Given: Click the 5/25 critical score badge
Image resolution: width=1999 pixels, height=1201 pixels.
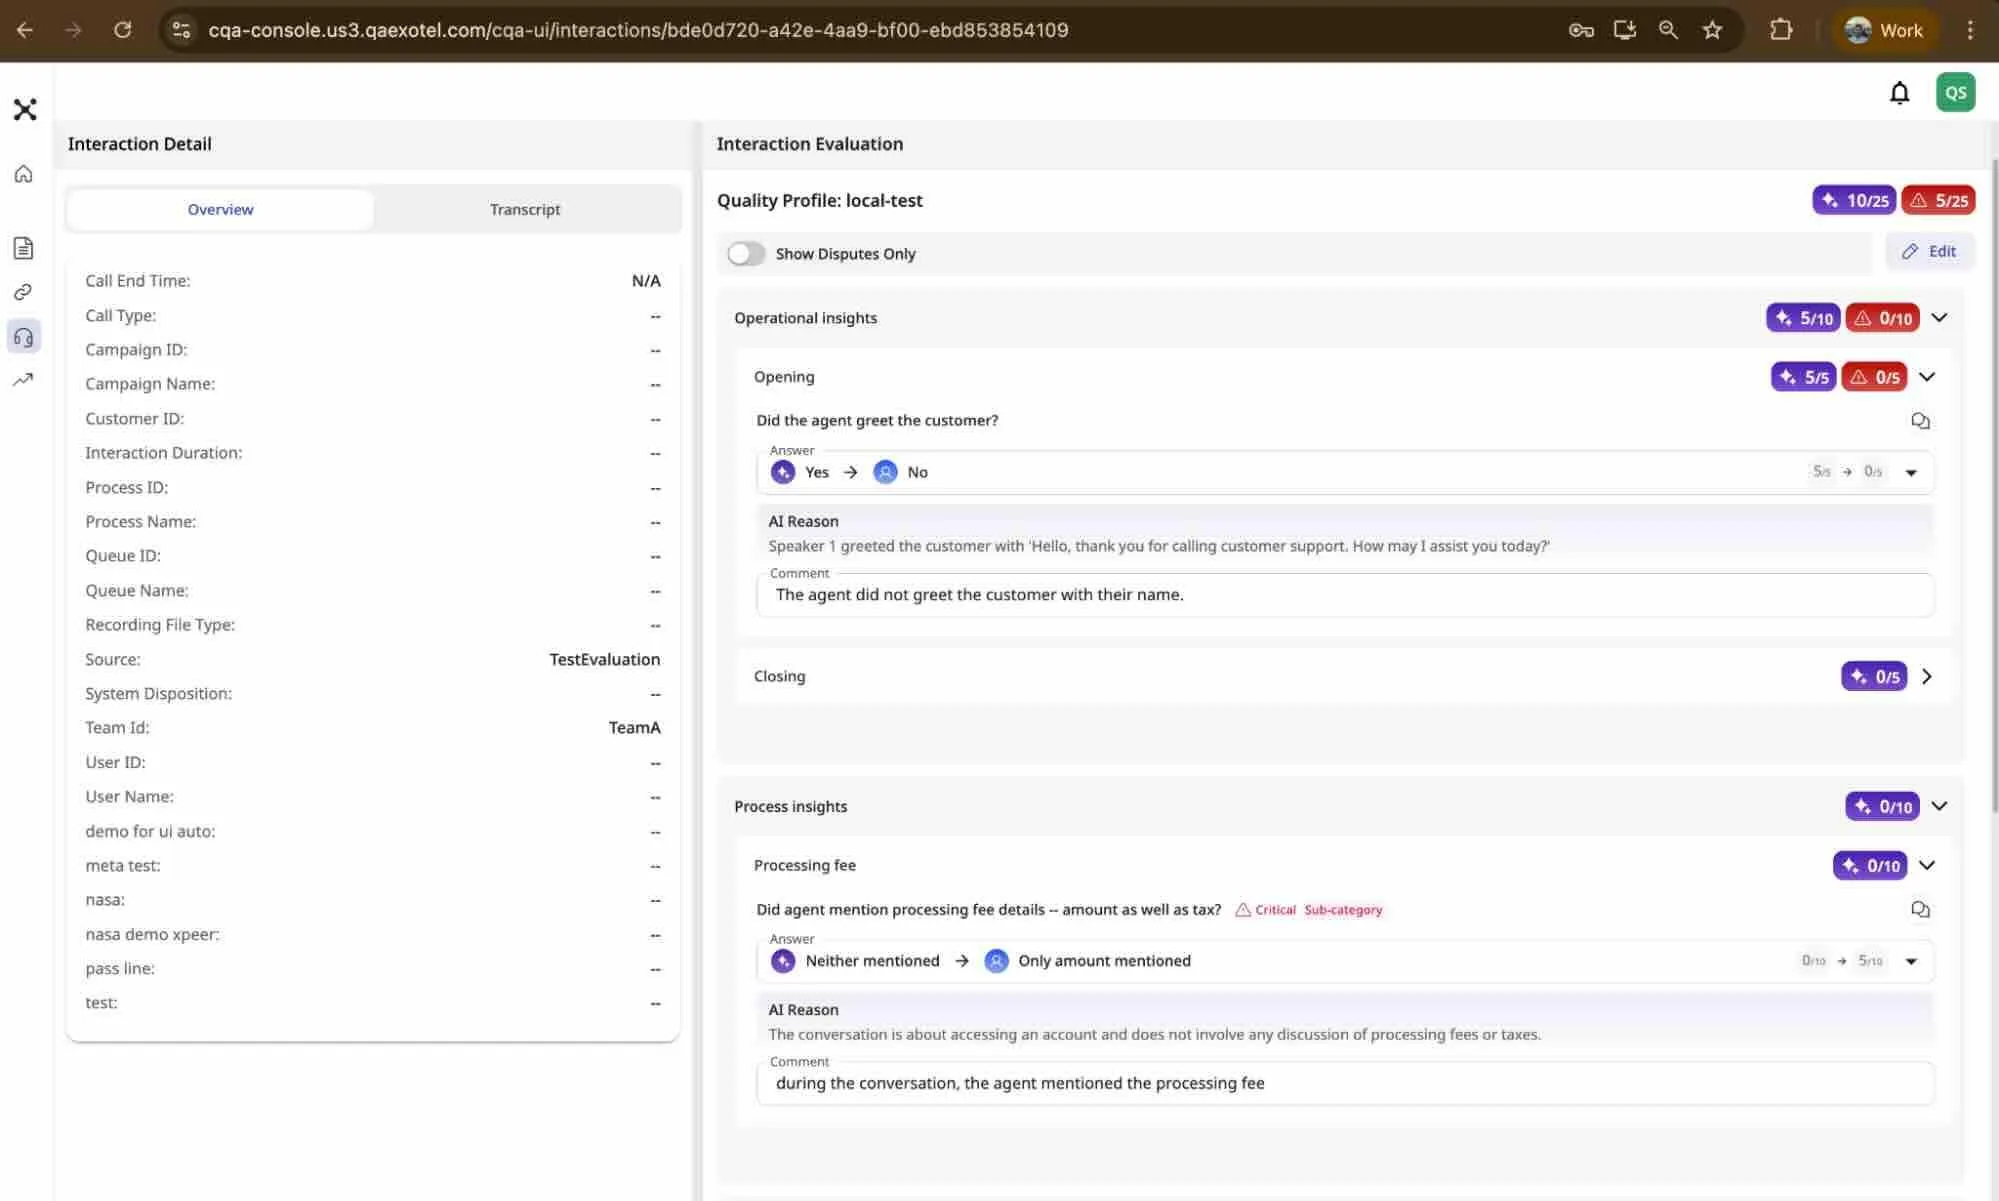Looking at the screenshot, I should [x=1938, y=200].
